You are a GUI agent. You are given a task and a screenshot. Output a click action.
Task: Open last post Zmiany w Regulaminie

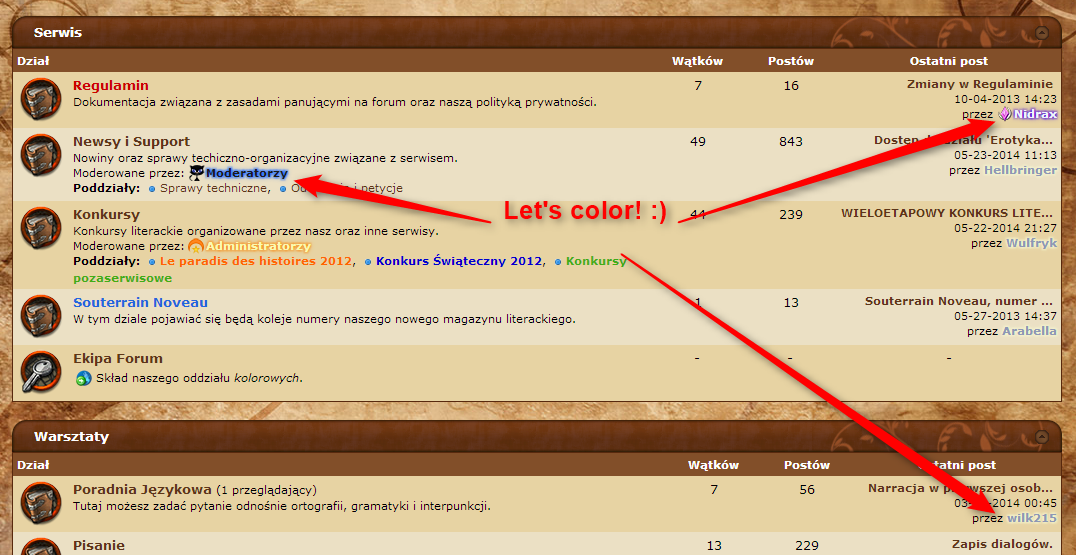point(979,84)
